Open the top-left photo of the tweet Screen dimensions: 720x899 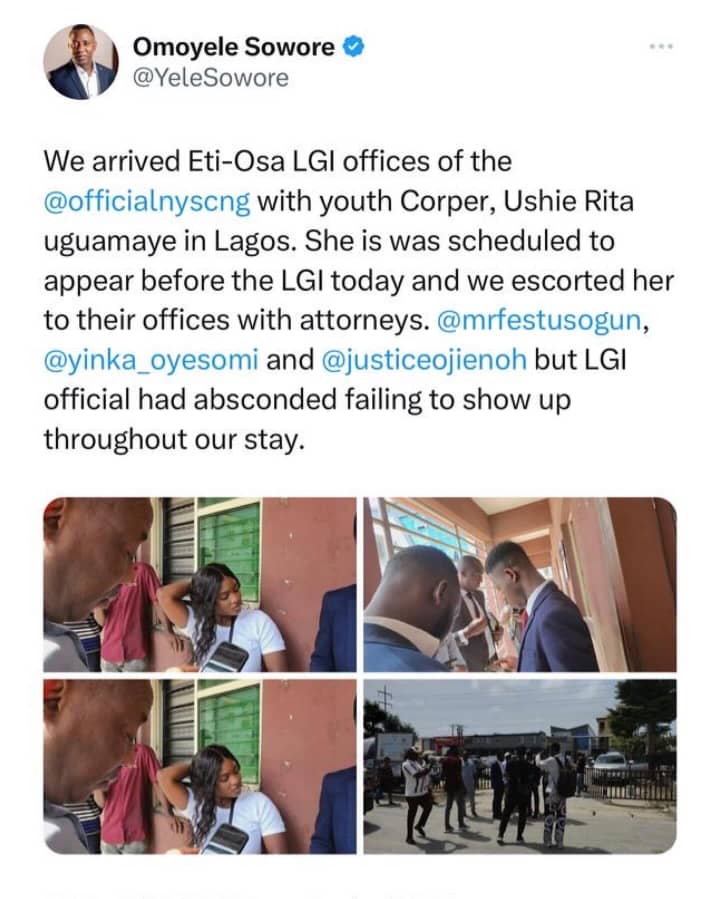point(200,584)
